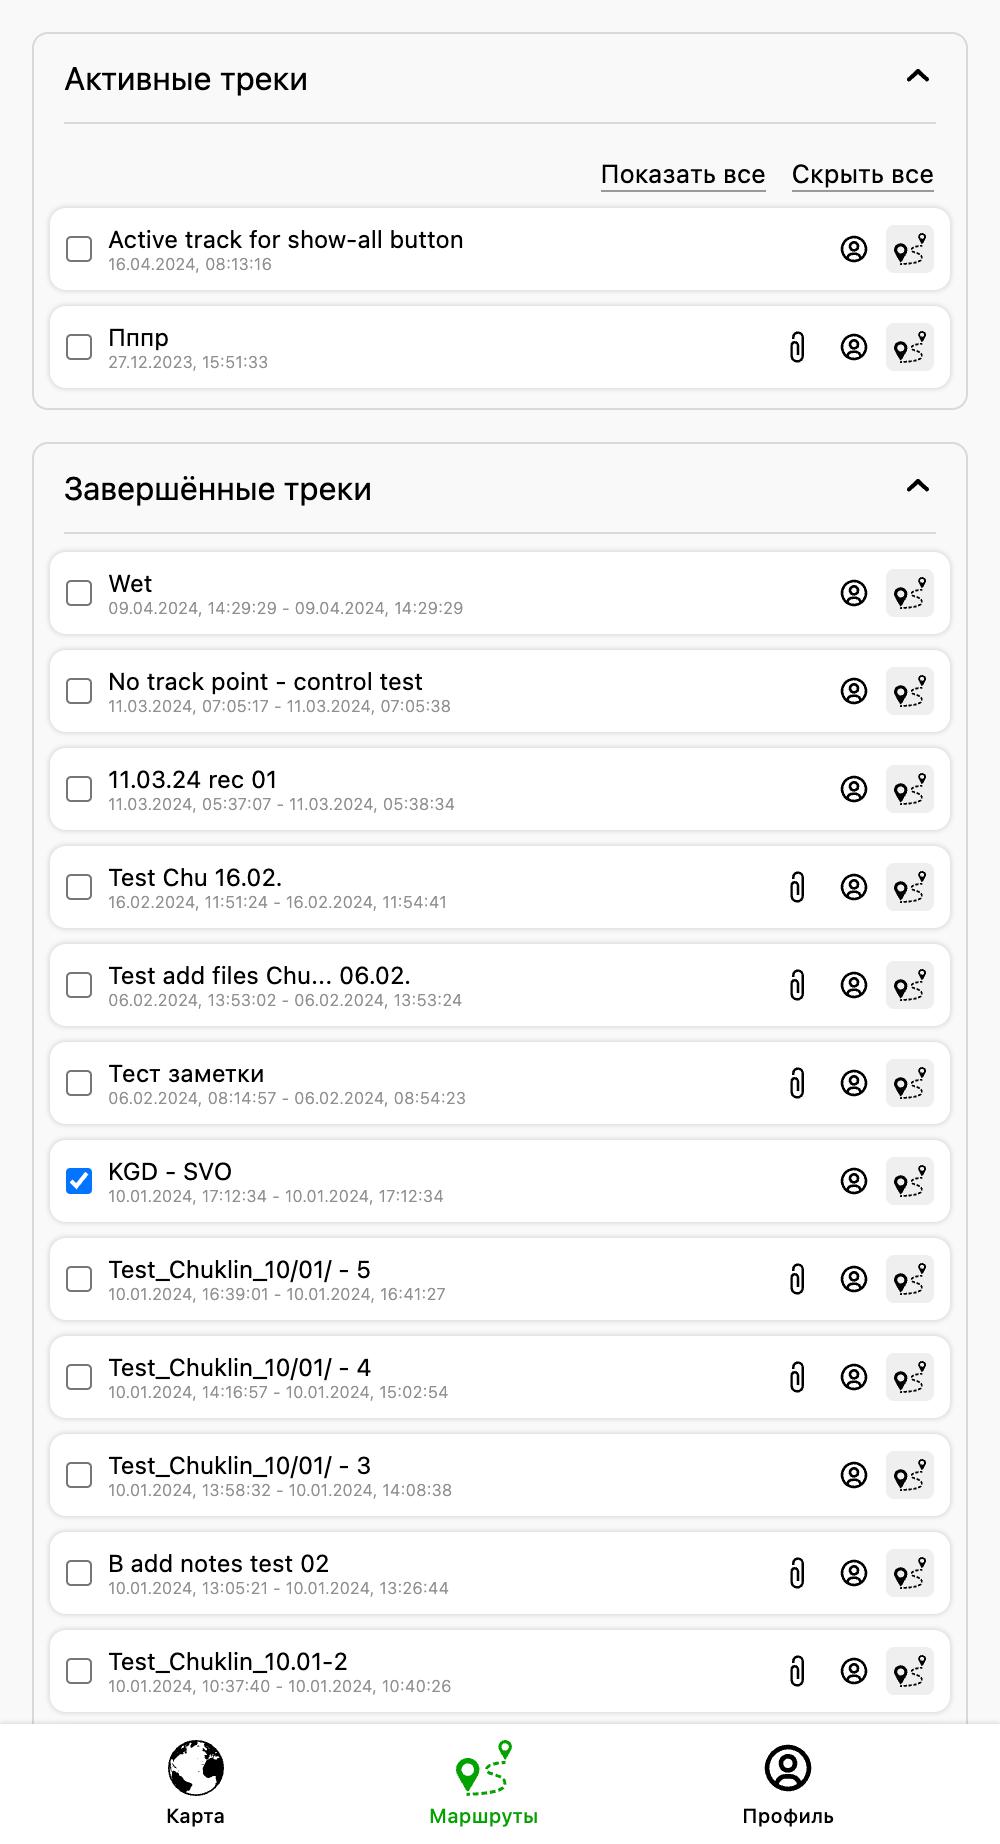
Task: Open route icon for Test_Chuklin_10.01-2
Action: pyautogui.click(x=910, y=1671)
